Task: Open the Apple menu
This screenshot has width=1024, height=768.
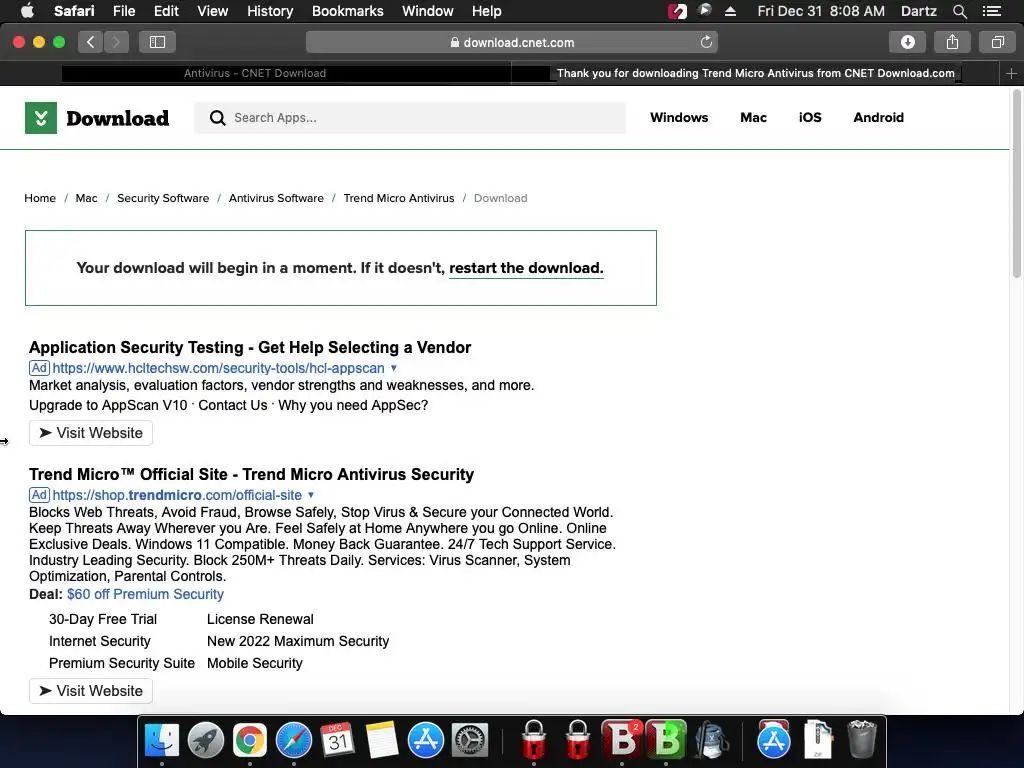Action: (27, 11)
